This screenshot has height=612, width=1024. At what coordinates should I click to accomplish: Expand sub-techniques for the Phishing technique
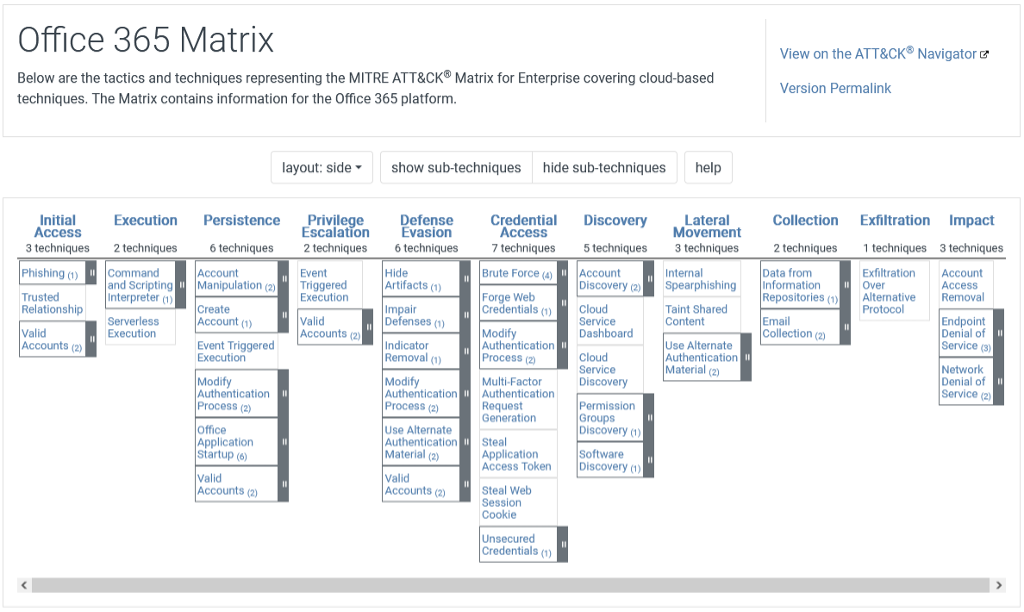pyautogui.click(x=92, y=273)
